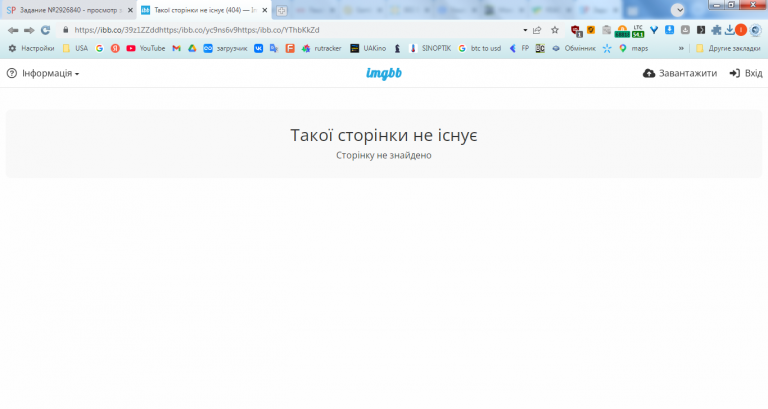
Task: Go back to the previous page
Action: coord(13,30)
